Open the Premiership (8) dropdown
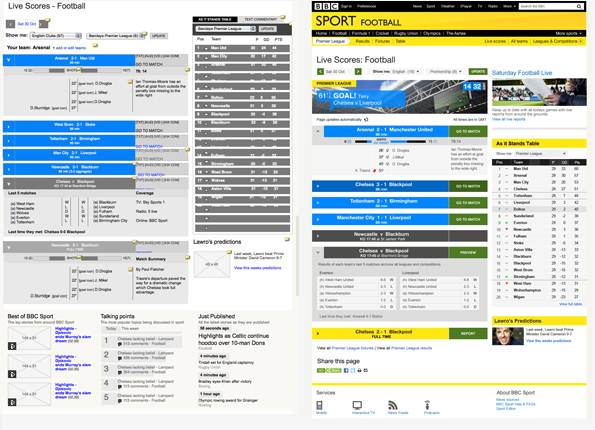This screenshot has height=430, width=595. pyautogui.click(x=445, y=71)
